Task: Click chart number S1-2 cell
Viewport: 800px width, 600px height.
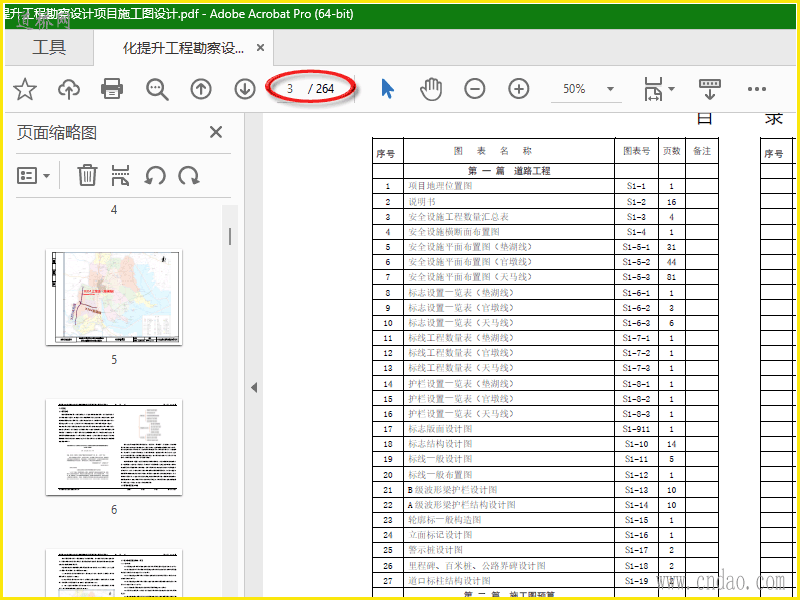Action: coord(636,202)
